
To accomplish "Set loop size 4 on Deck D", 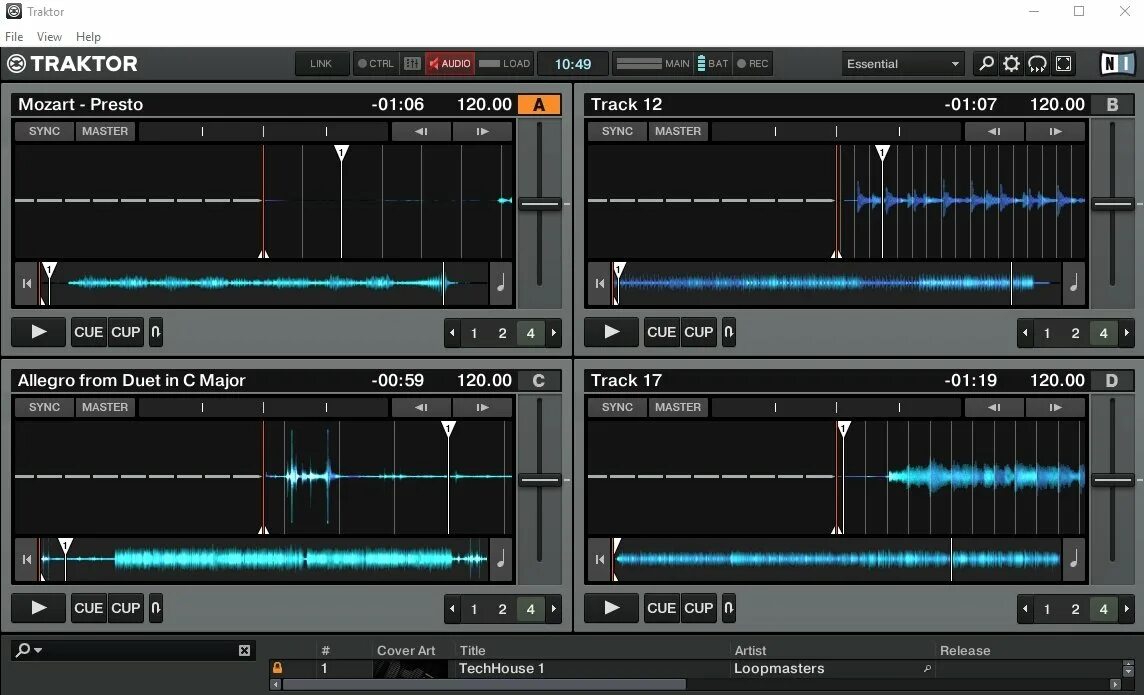I will coord(1103,609).
